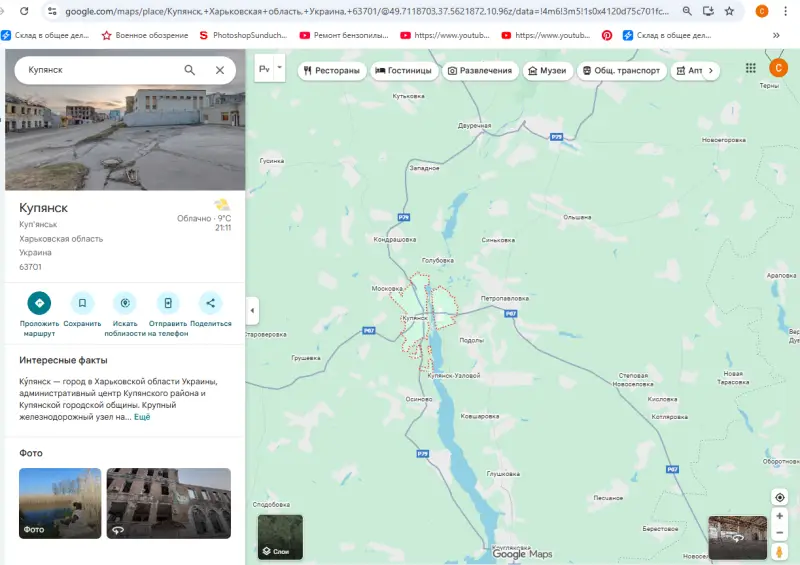
Task: Toggle the Слои layers map view
Action: (x=280, y=537)
